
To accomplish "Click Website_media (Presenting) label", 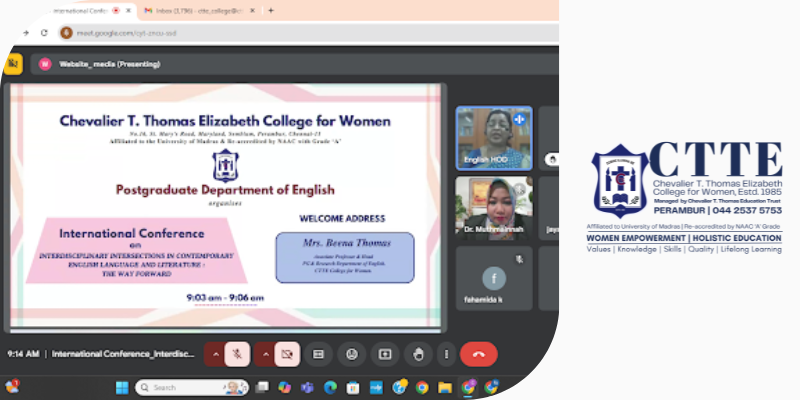I will coord(109,64).
